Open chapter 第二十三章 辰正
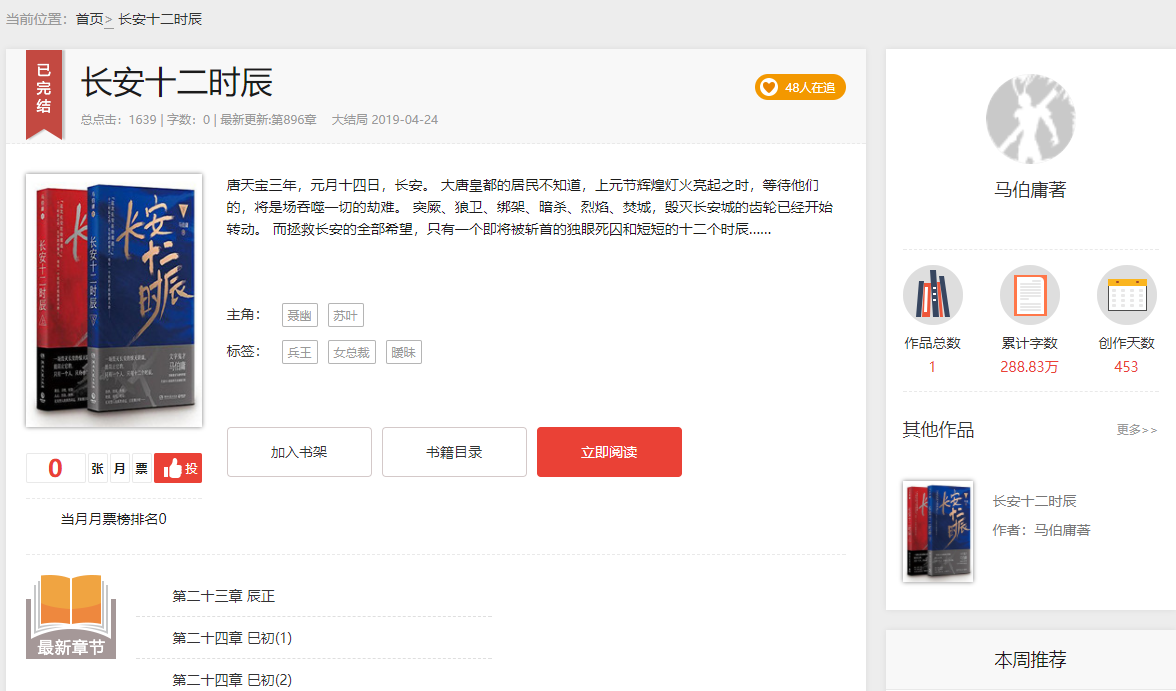This screenshot has height=691, width=1176. tap(223, 596)
